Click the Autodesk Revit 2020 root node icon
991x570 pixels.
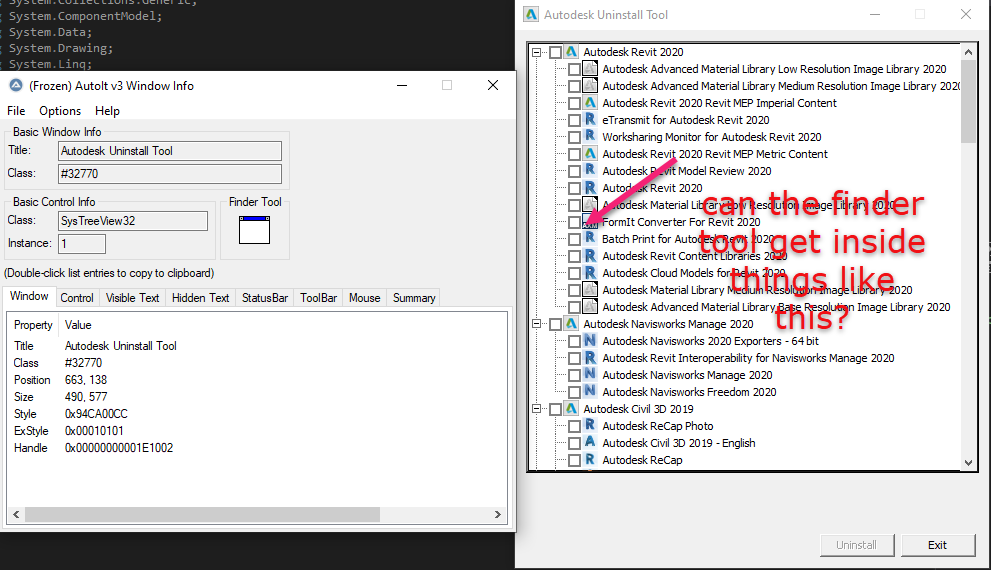coord(571,52)
